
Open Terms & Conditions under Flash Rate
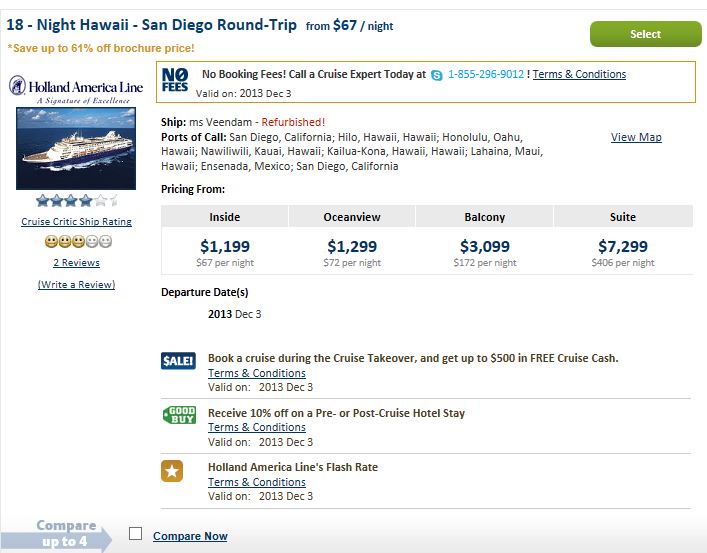[x=256, y=482]
